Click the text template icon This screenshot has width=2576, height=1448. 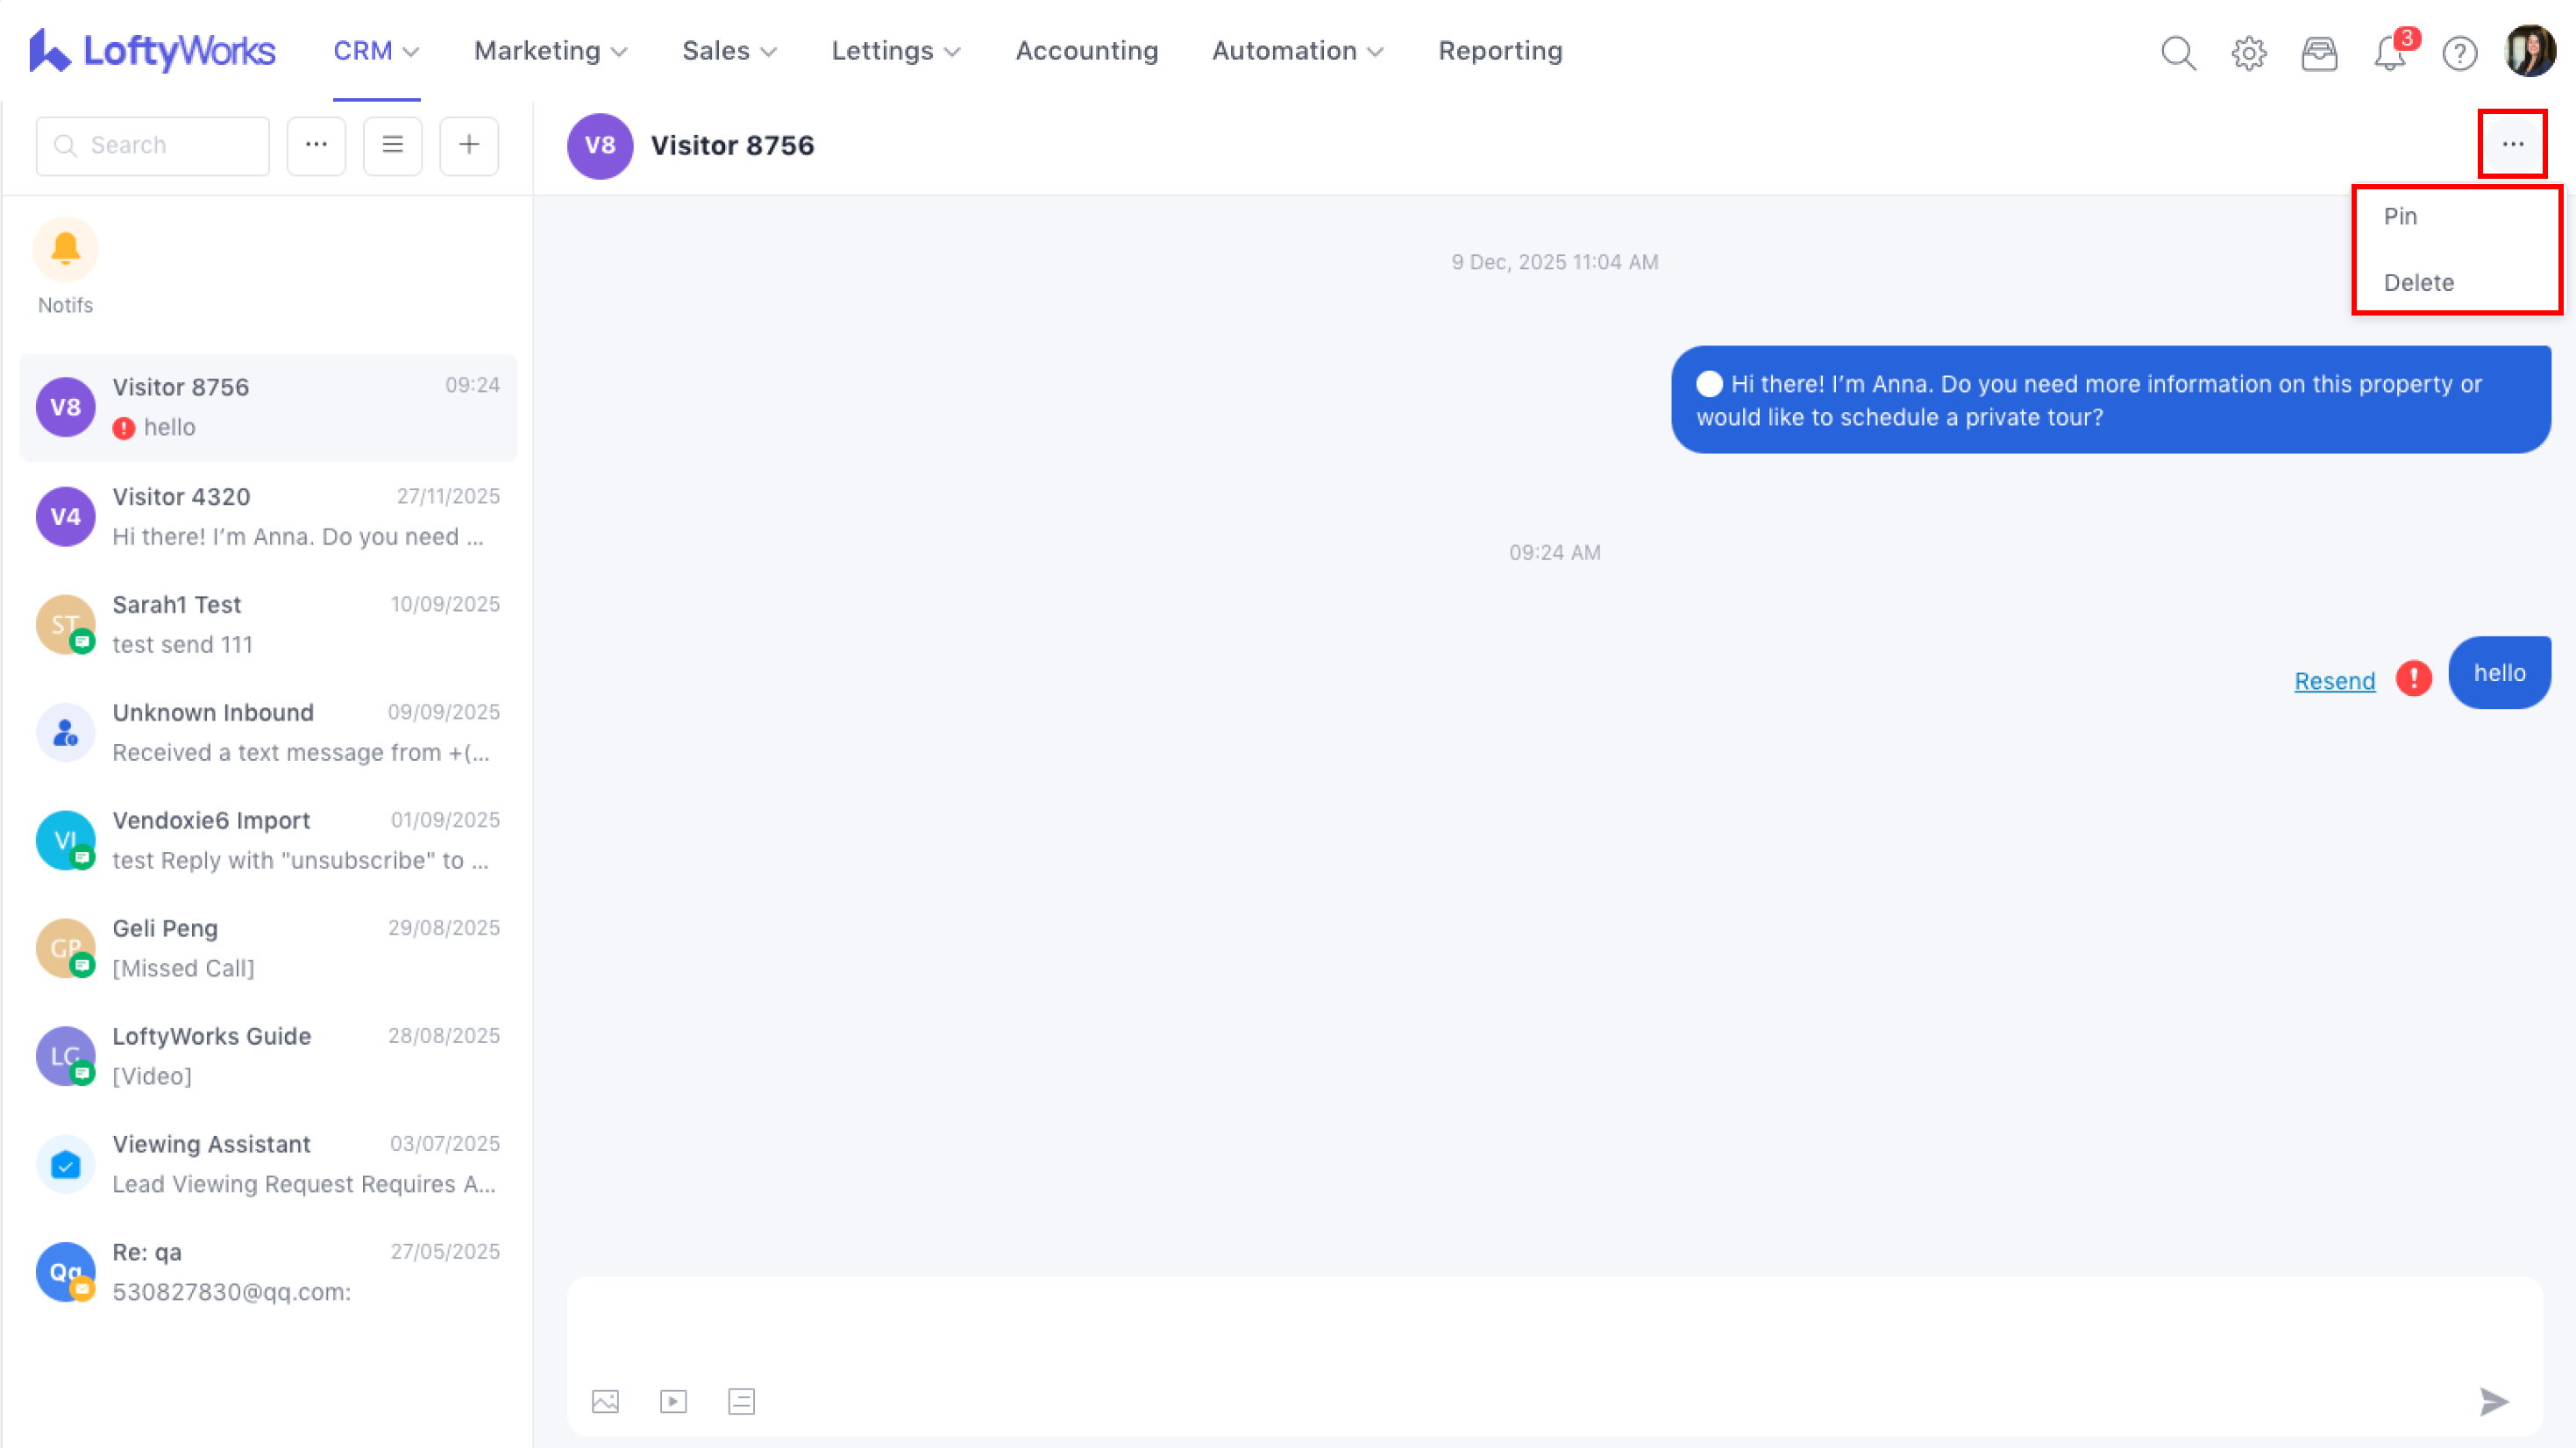pyautogui.click(x=741, y=1401)
